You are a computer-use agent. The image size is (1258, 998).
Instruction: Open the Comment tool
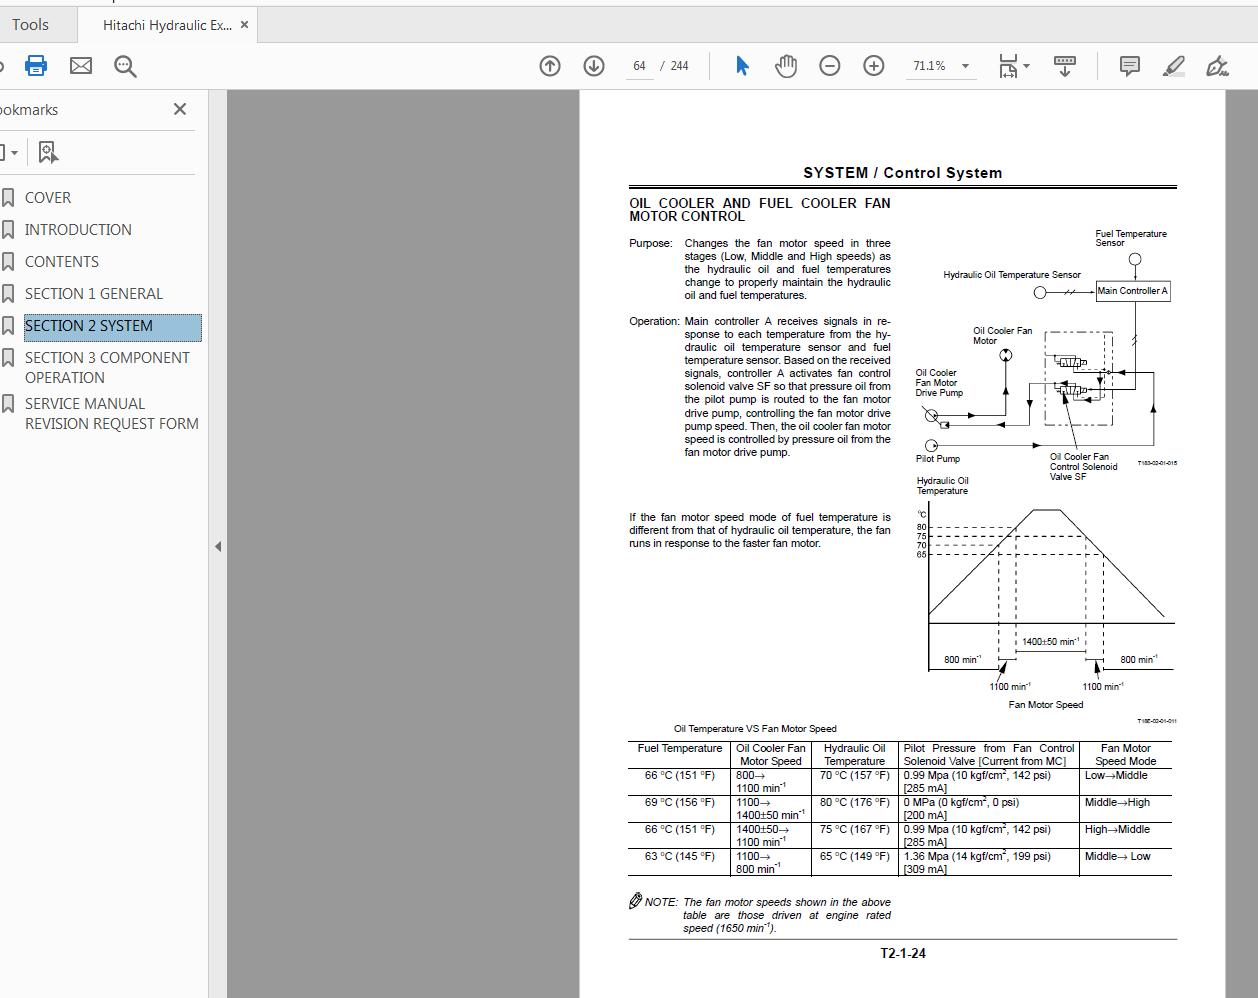[1128, 66]
